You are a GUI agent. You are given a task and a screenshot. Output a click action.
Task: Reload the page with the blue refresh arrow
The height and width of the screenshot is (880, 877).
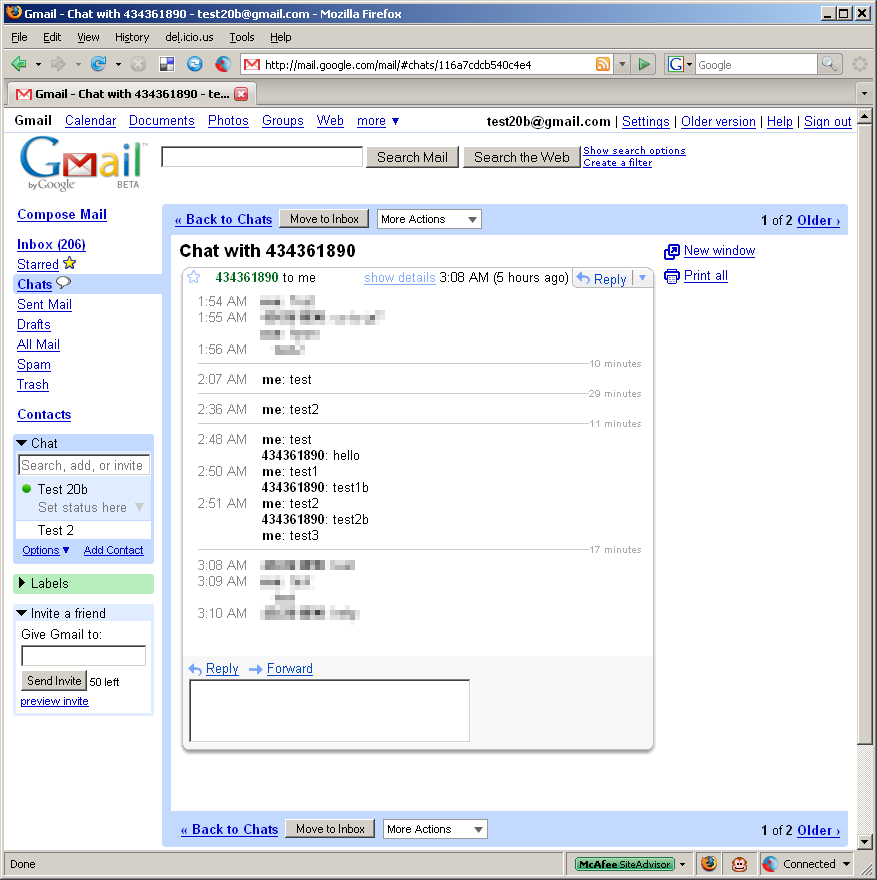coord(99,64)
